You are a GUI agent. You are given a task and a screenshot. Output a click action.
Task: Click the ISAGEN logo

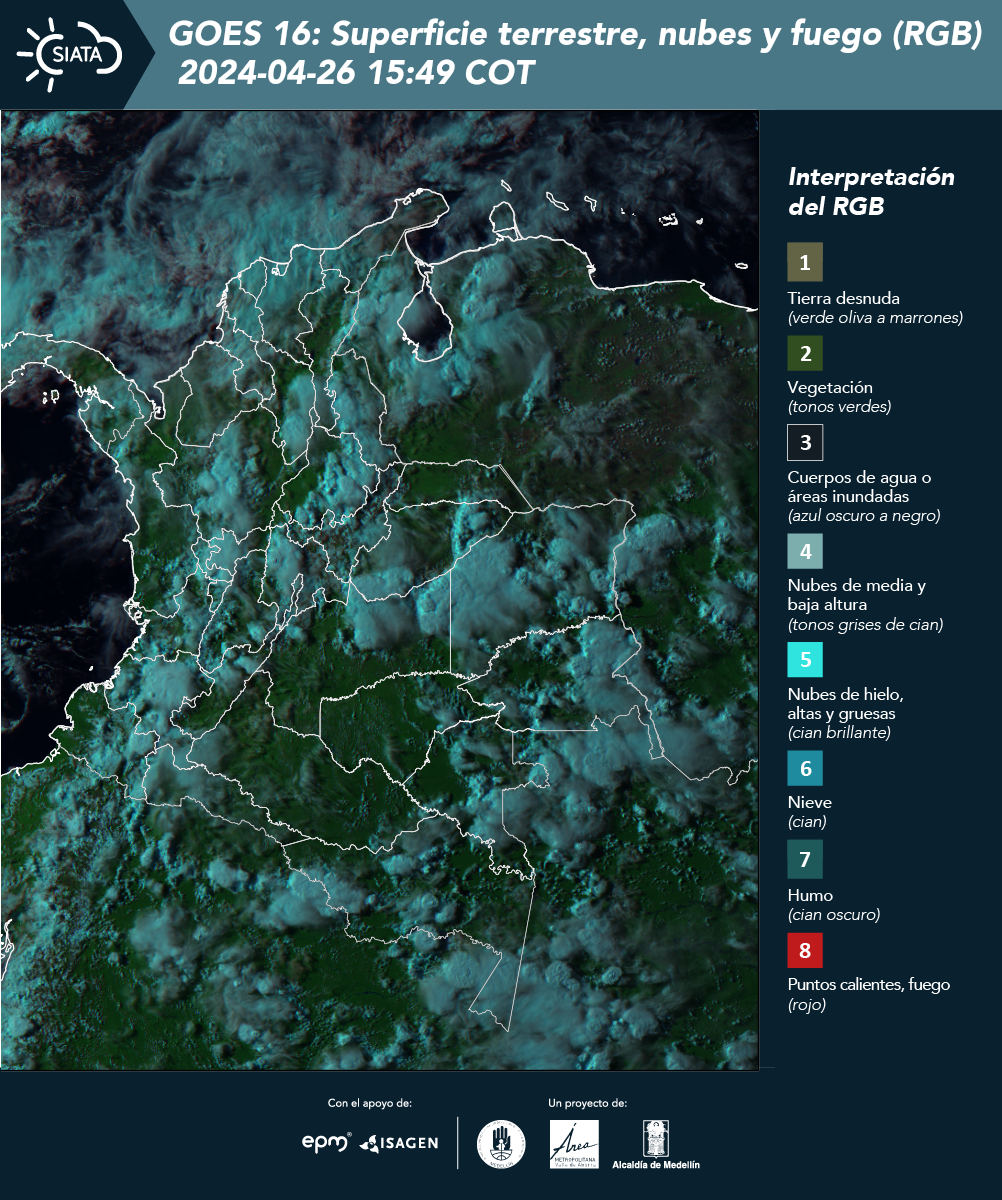[x=399, y=1142]
